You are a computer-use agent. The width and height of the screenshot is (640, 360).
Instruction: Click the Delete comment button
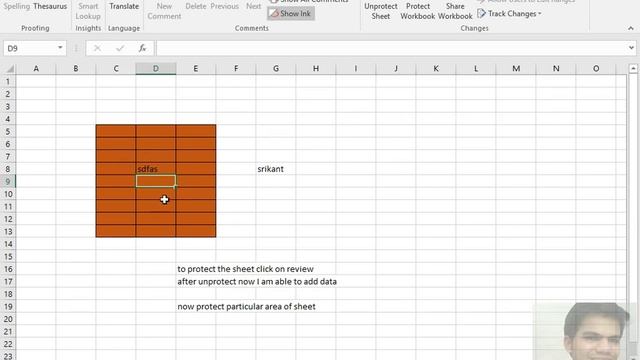(196, 7)
